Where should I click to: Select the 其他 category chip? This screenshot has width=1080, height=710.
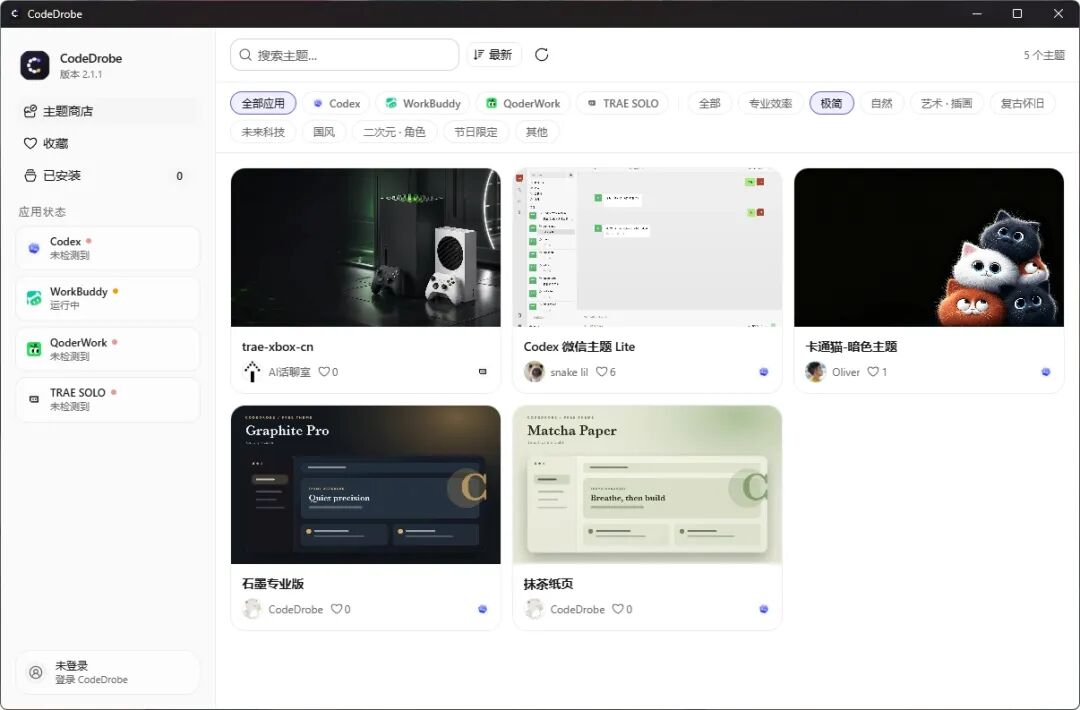tap(537, 132)
